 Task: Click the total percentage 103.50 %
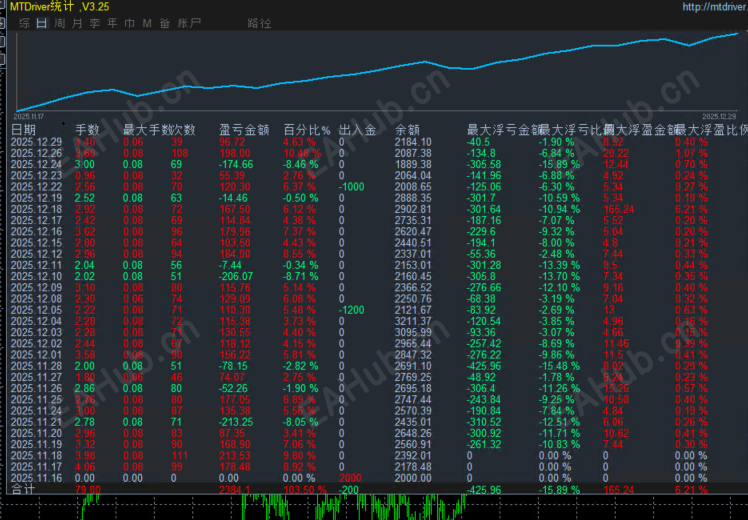[305, 489]
